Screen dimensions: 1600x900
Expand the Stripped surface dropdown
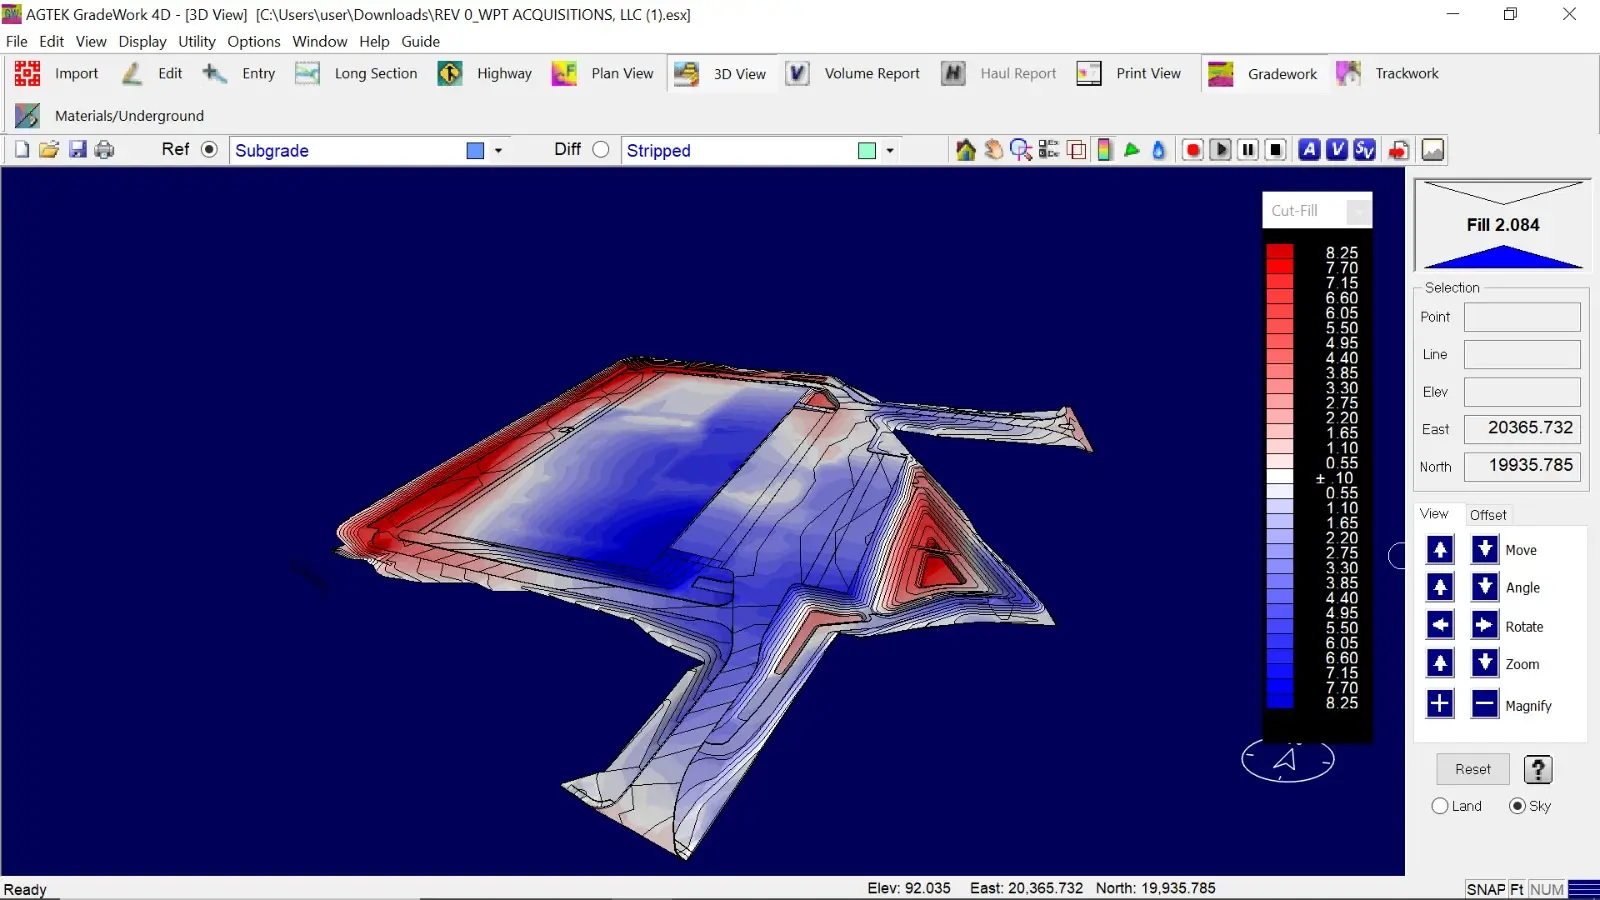pyautogui.click(x=890, y=151)
